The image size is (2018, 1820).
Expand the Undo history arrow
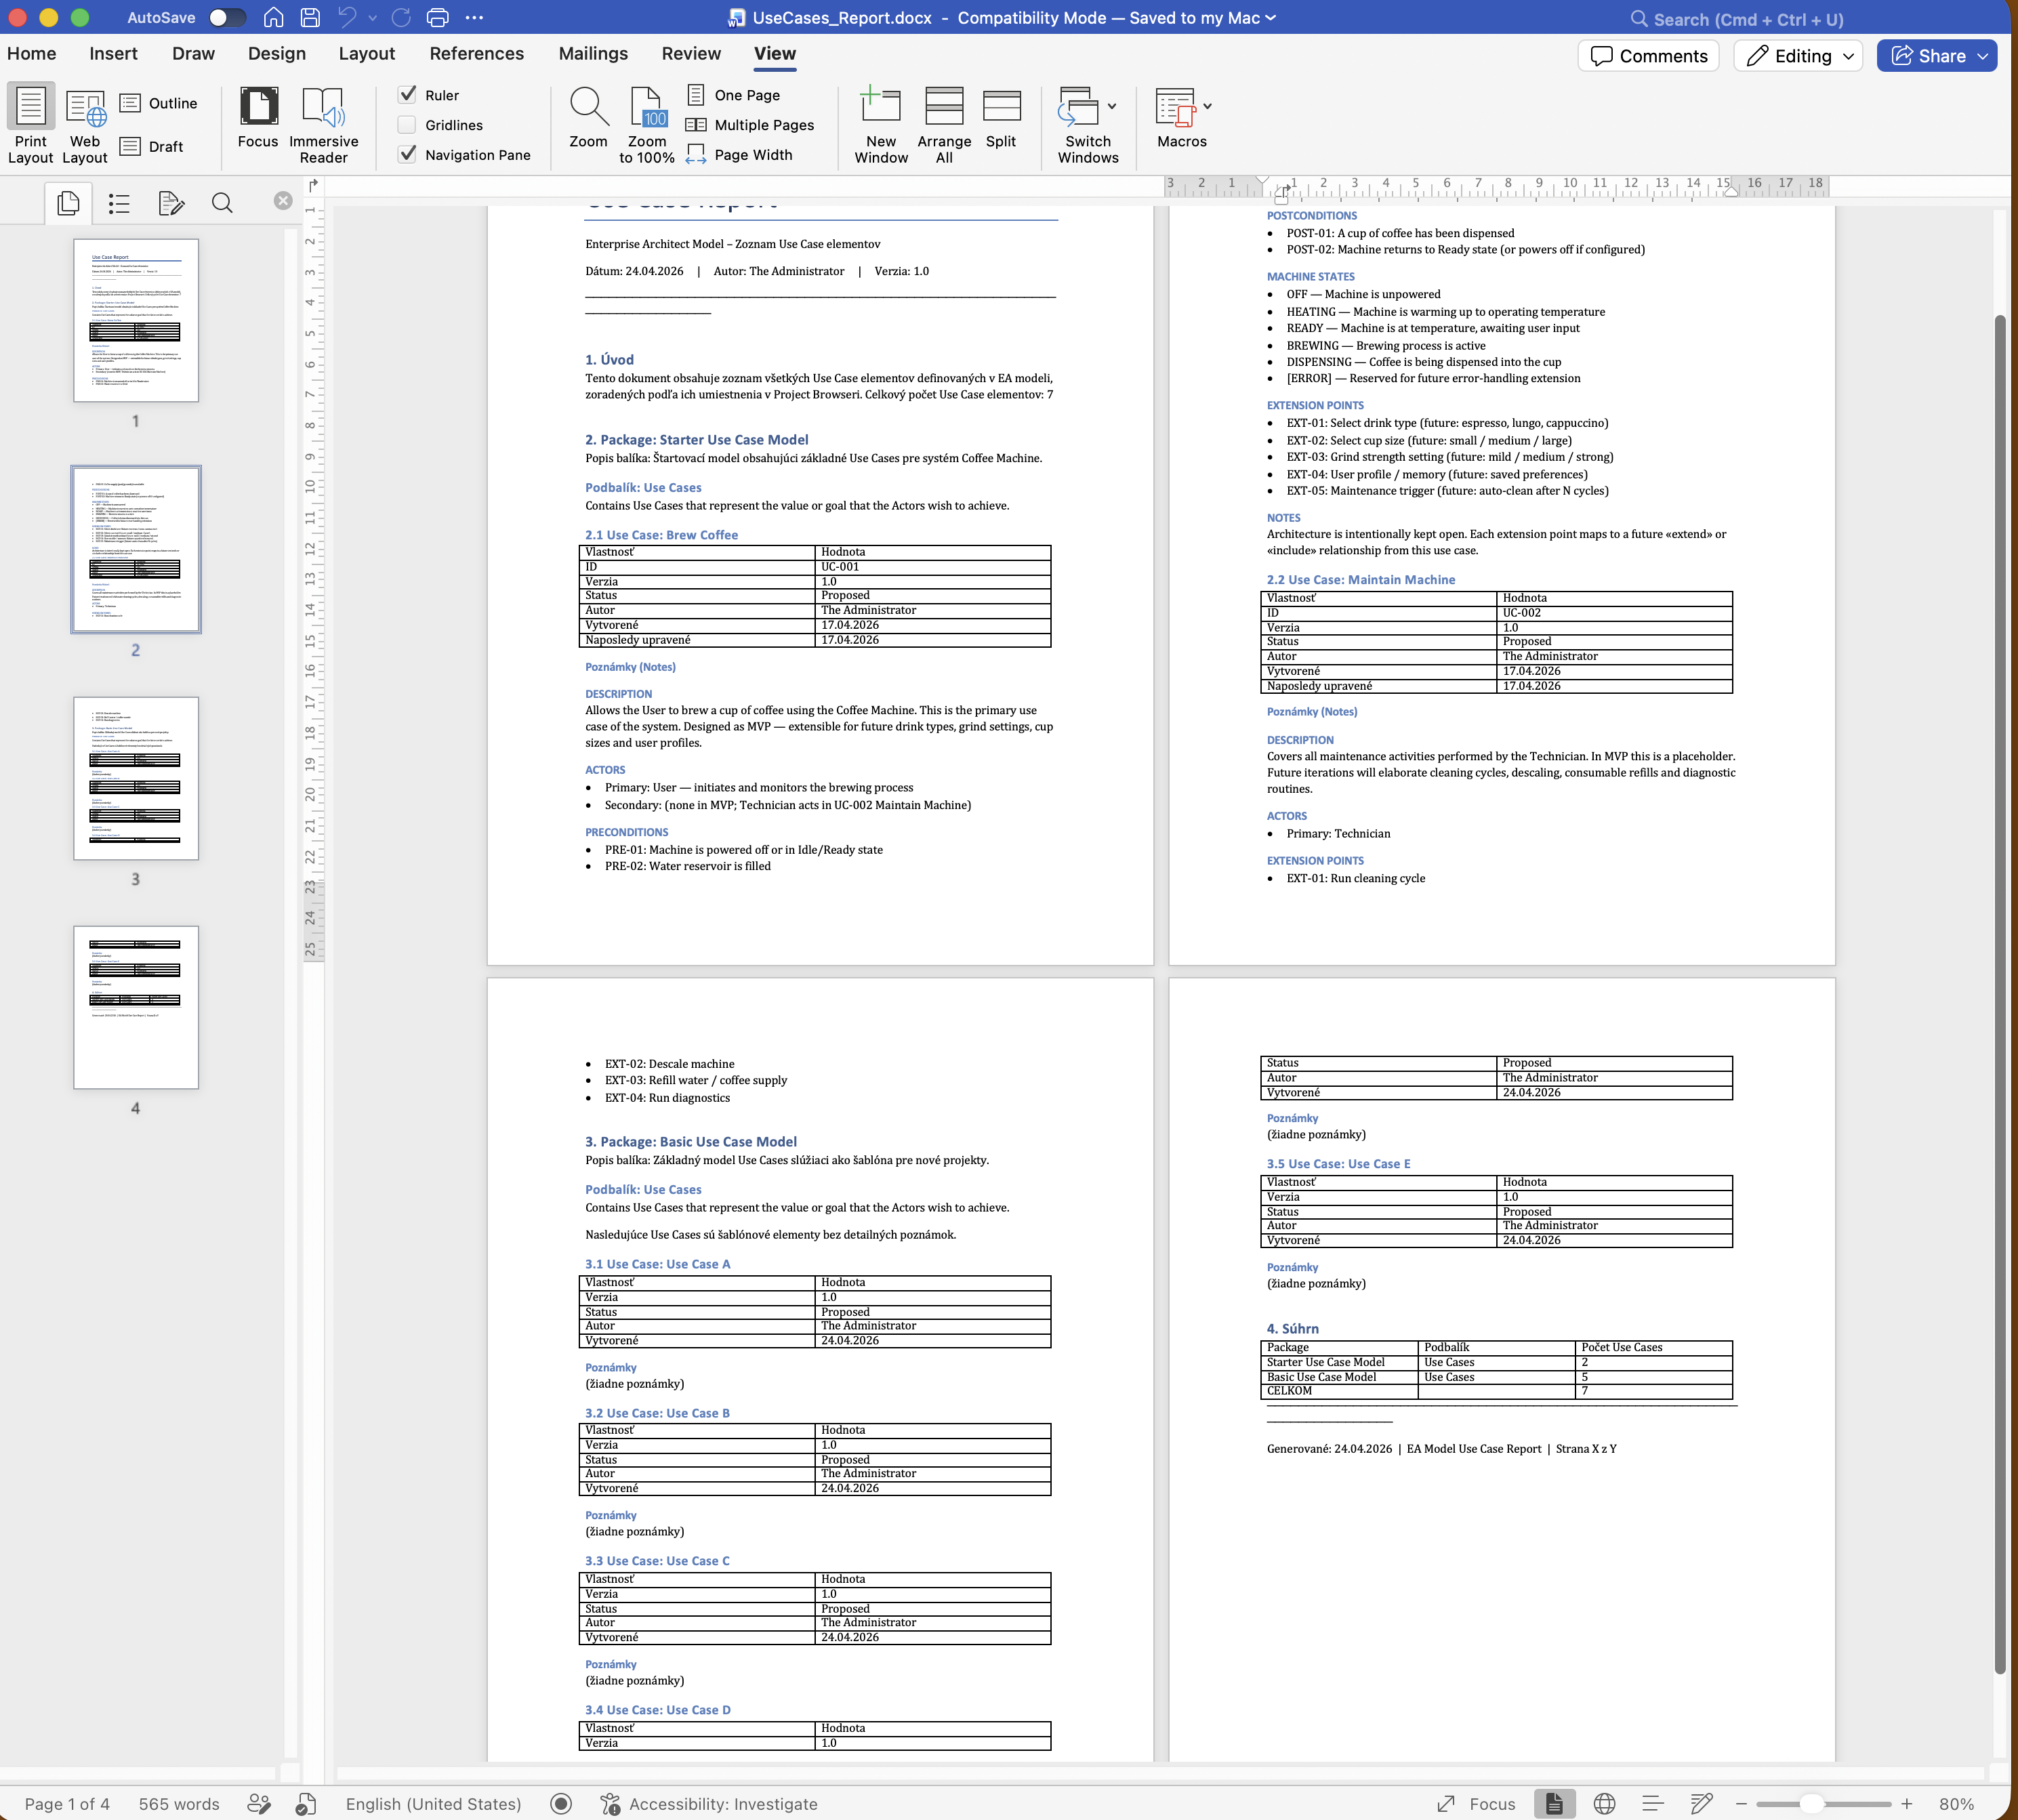pos(373,18)
